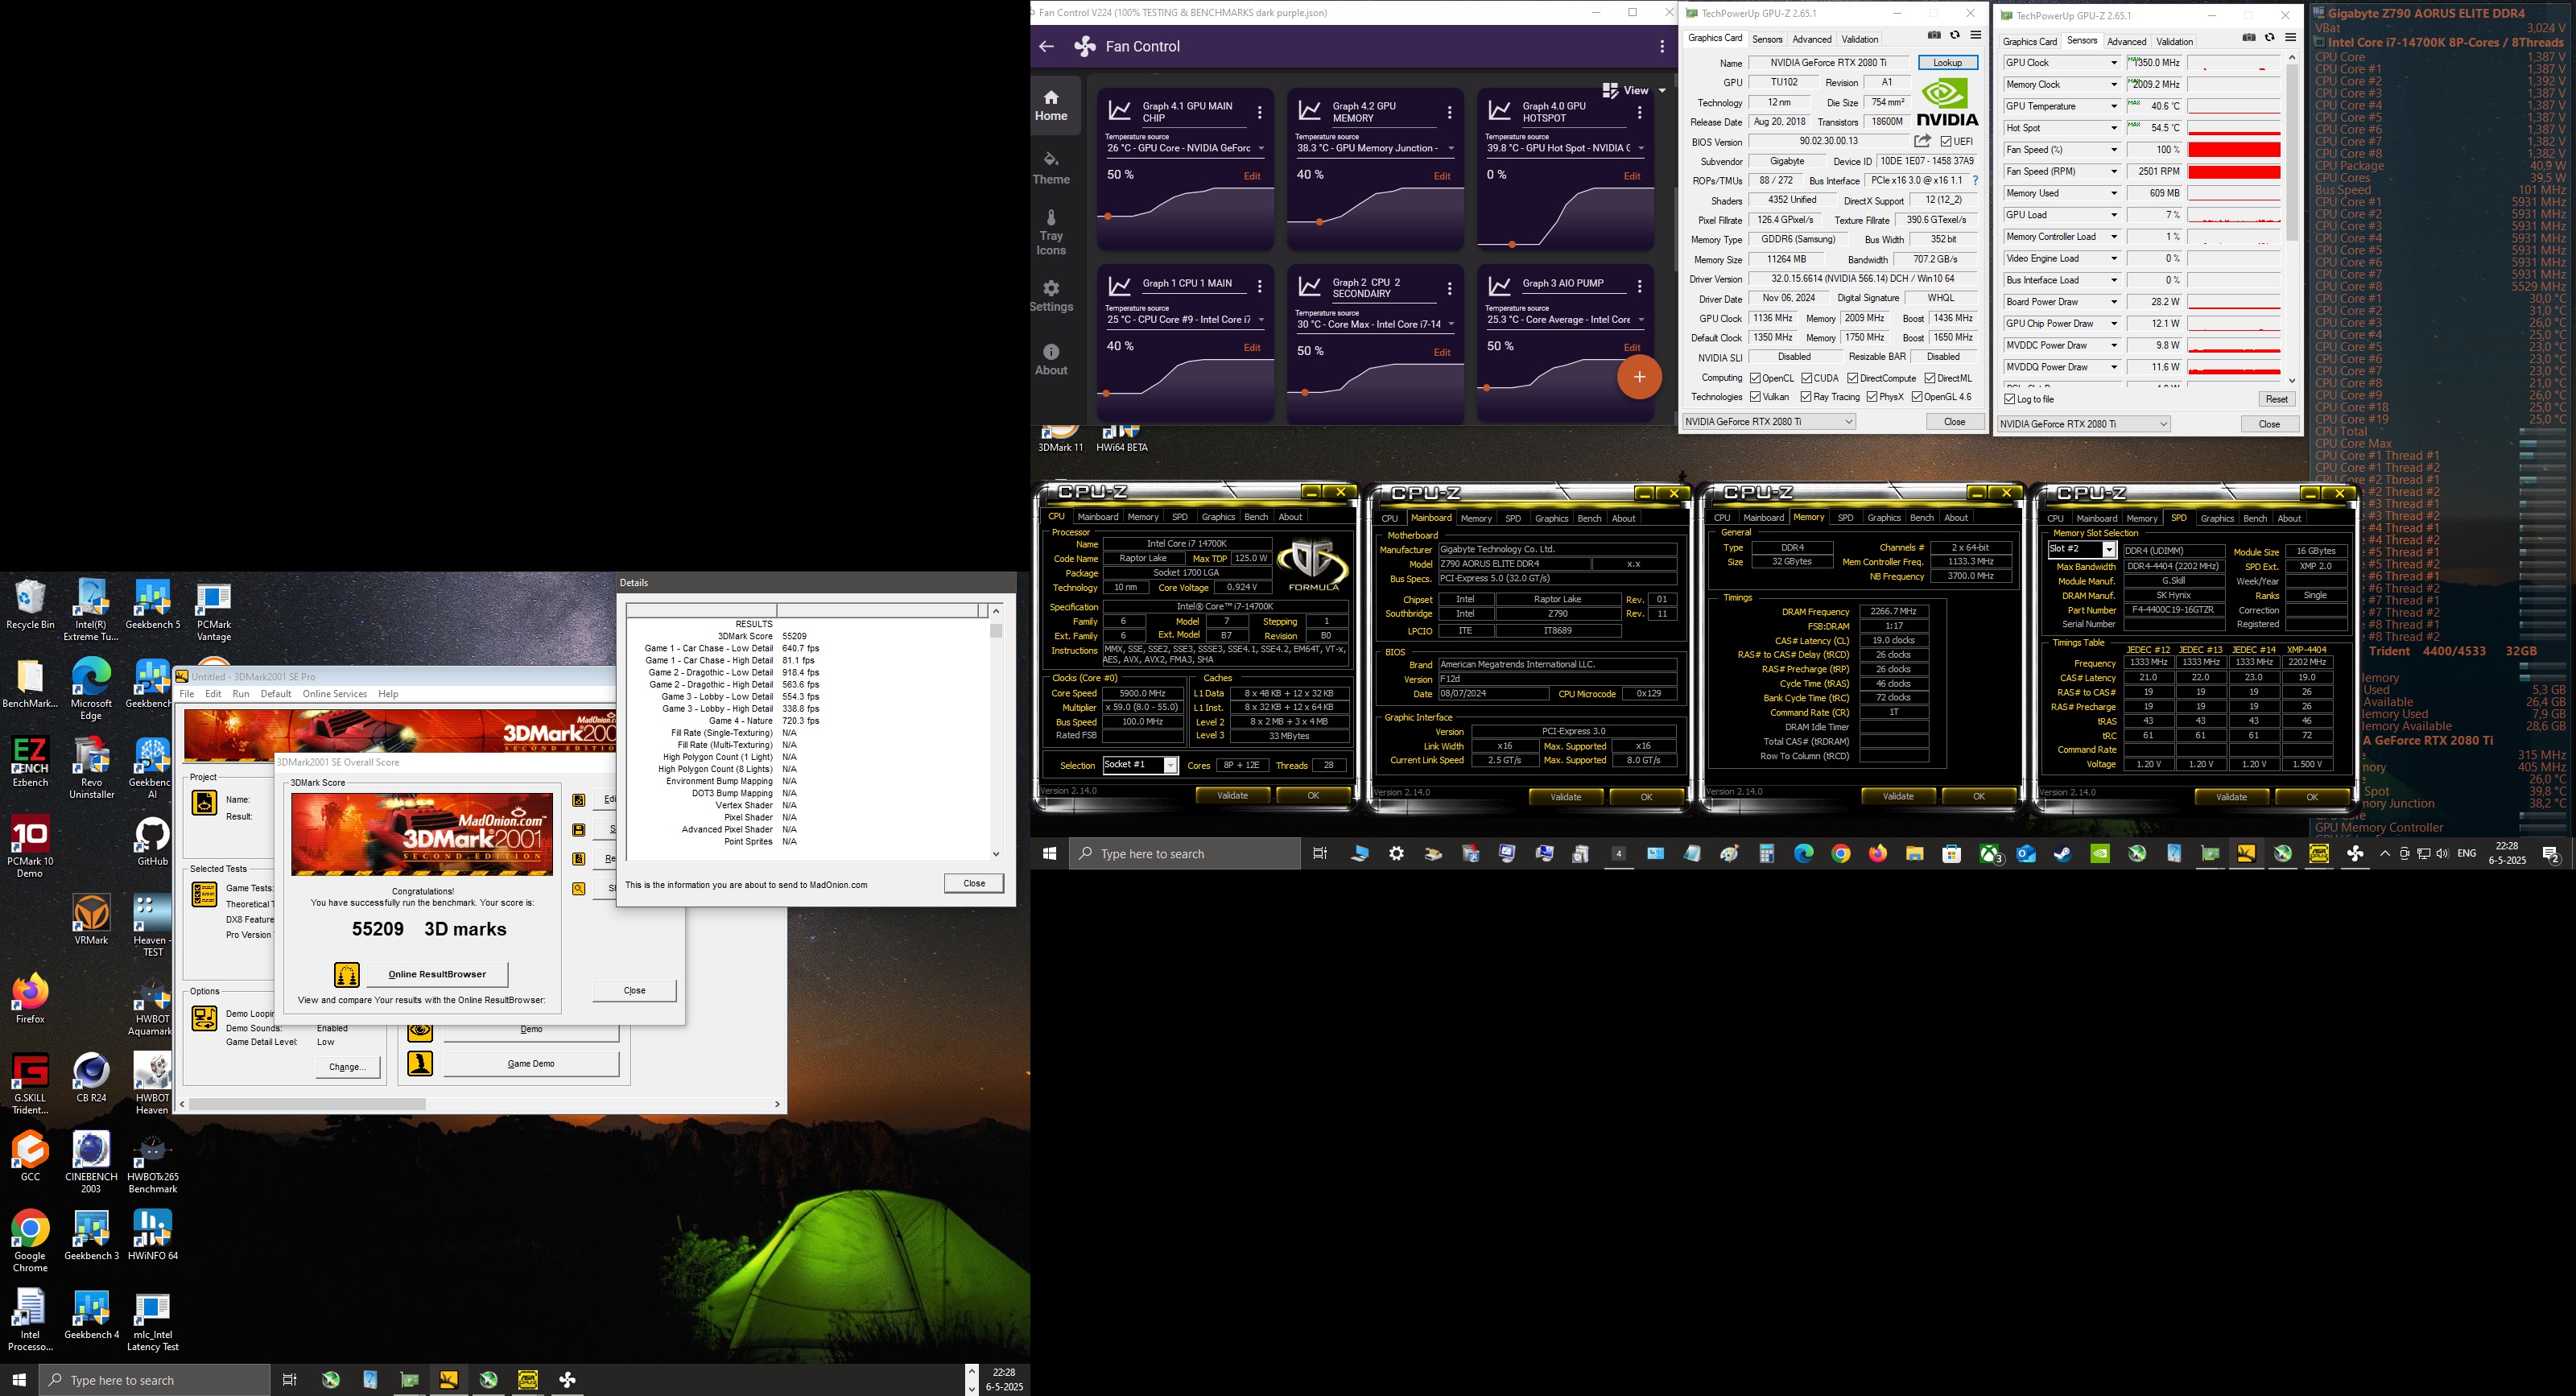Click Steam icon in the taskbar
The image size is (2576, 1396).
click(2062, 854)
